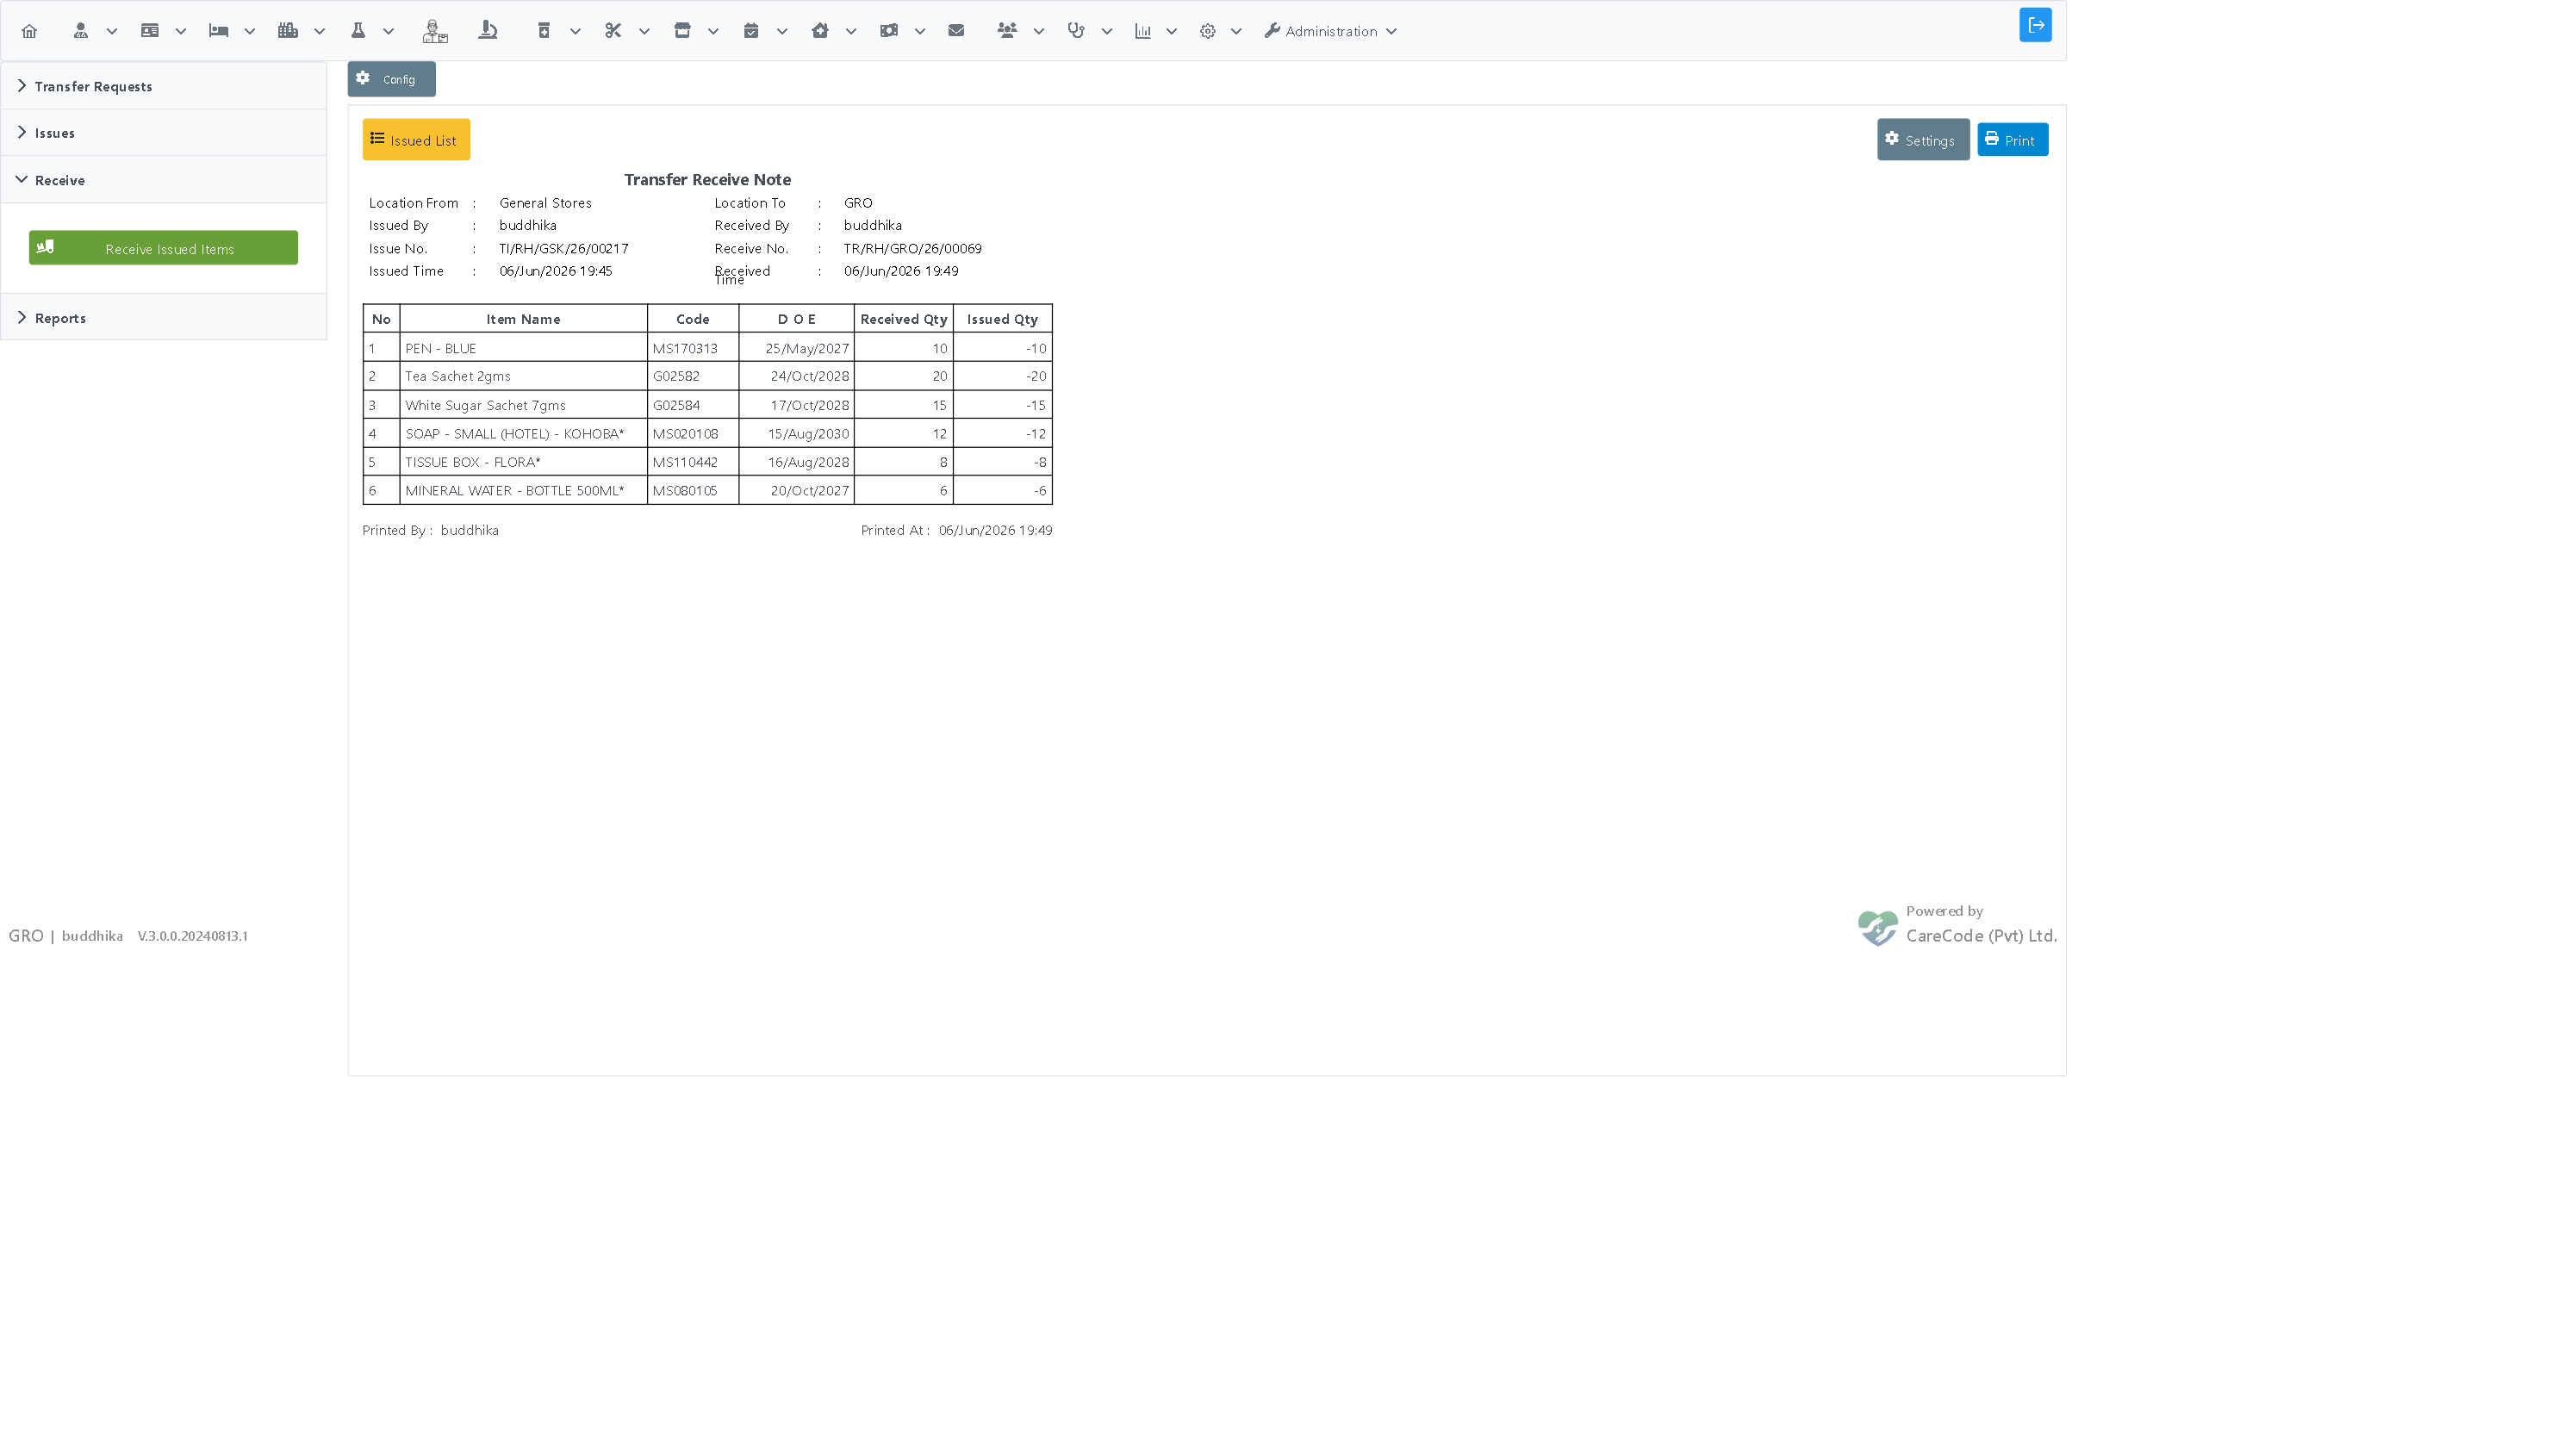Open the medical house menu icon
This screenshot has width=2576, height=1449.
click(820, 31)
